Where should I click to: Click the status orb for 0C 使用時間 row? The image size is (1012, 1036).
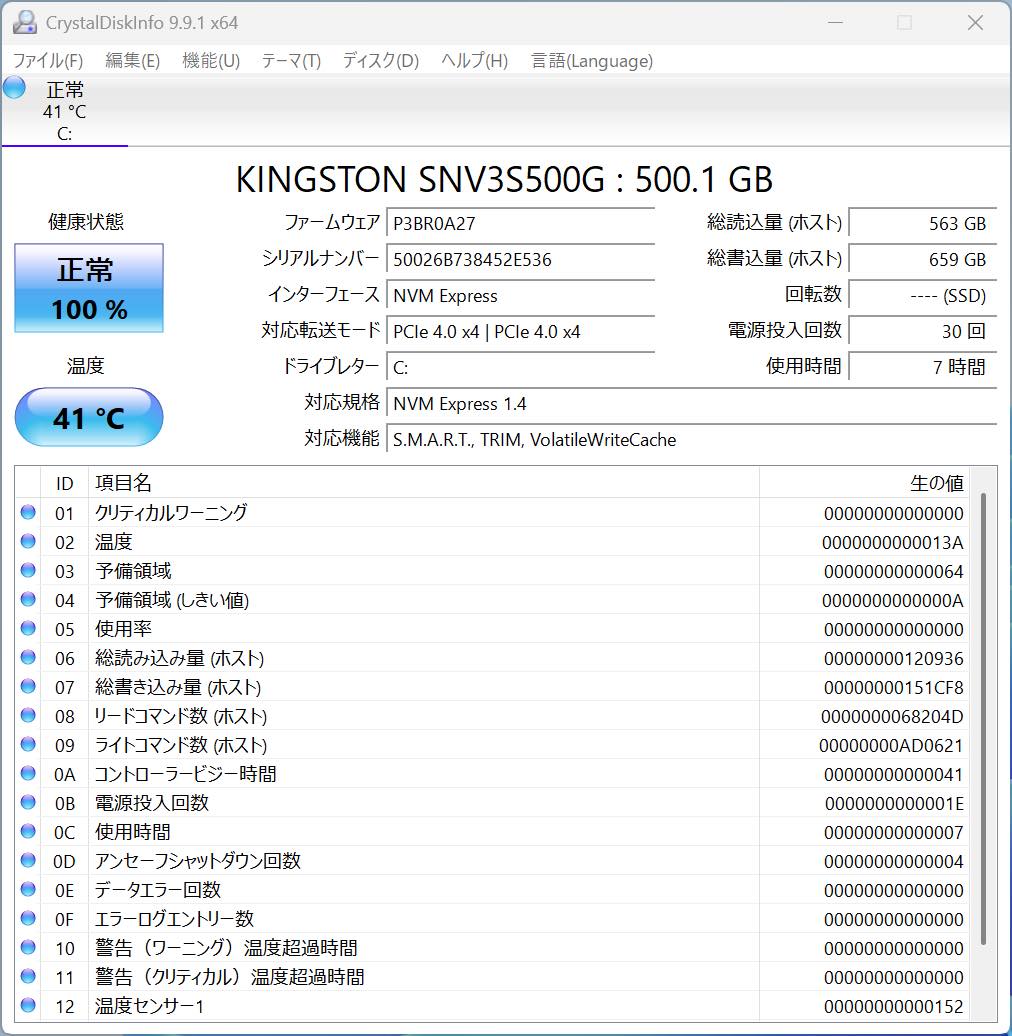[x=28, y=831]
